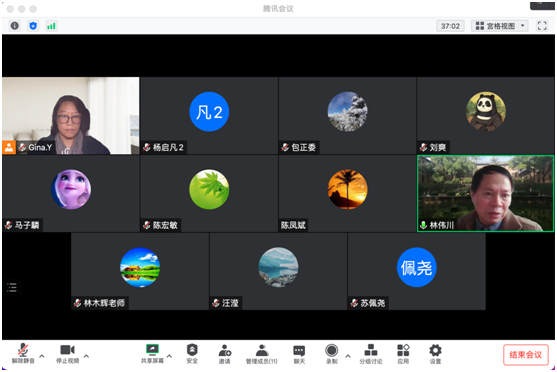Expand audio options arrow beside 解除静音
The height and width of the screenshot is (372, 557).
pyautogui.click(x=42, y=356)
